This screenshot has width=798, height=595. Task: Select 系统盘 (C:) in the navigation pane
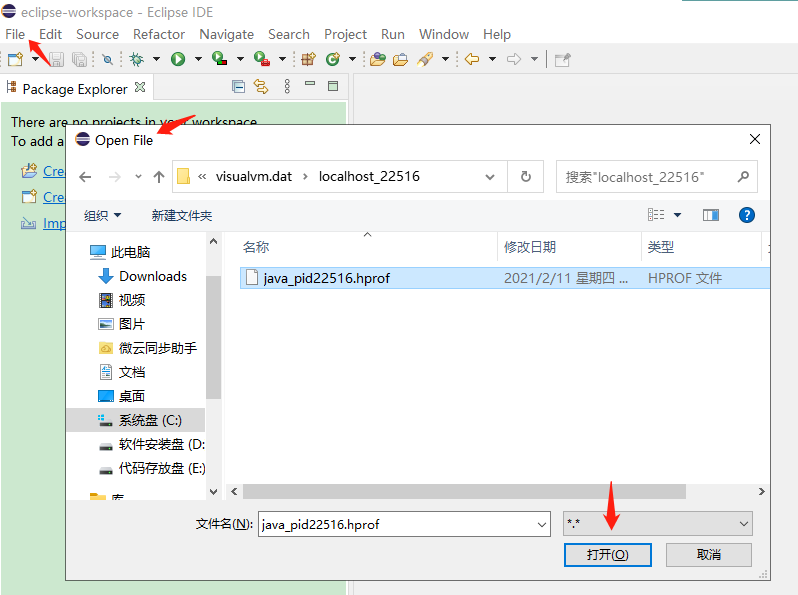(x=136, y=420)
